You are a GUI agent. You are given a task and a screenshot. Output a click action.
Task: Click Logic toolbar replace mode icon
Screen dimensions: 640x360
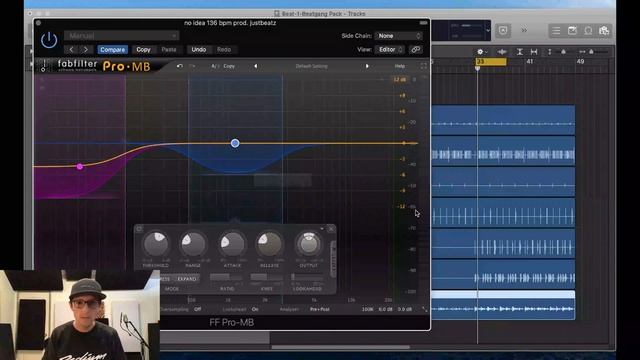coord(503,31)
